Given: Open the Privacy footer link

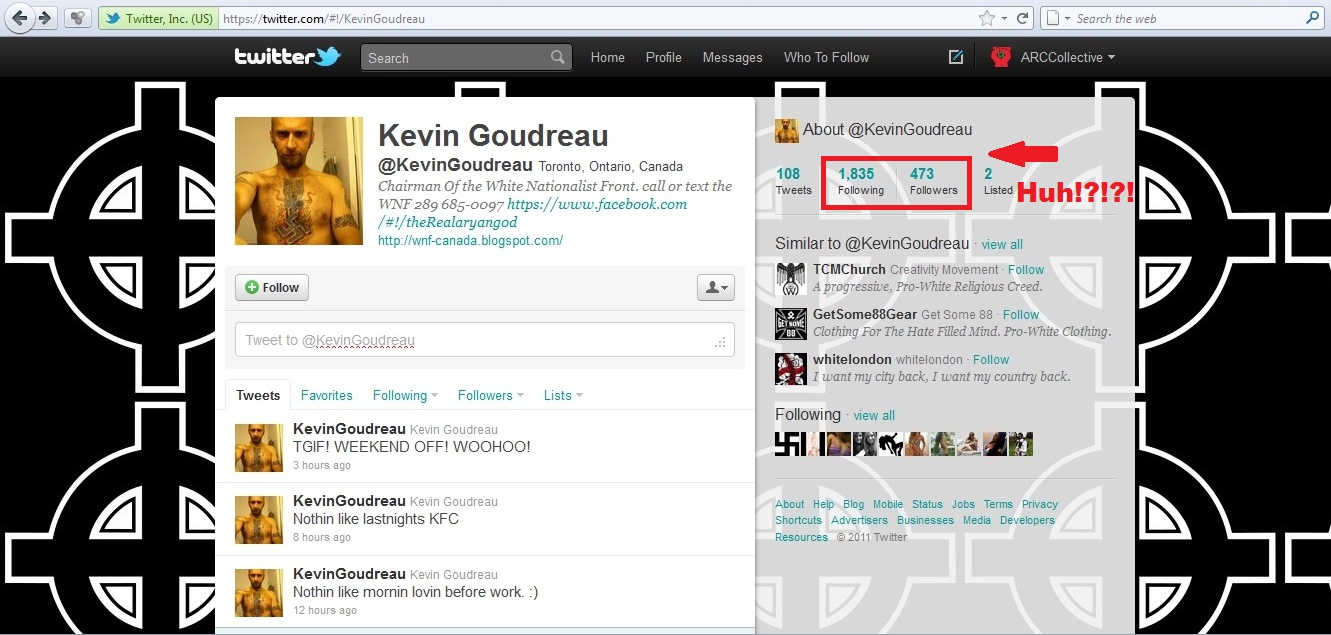Looking at the screenshot, I should 1040,505.
